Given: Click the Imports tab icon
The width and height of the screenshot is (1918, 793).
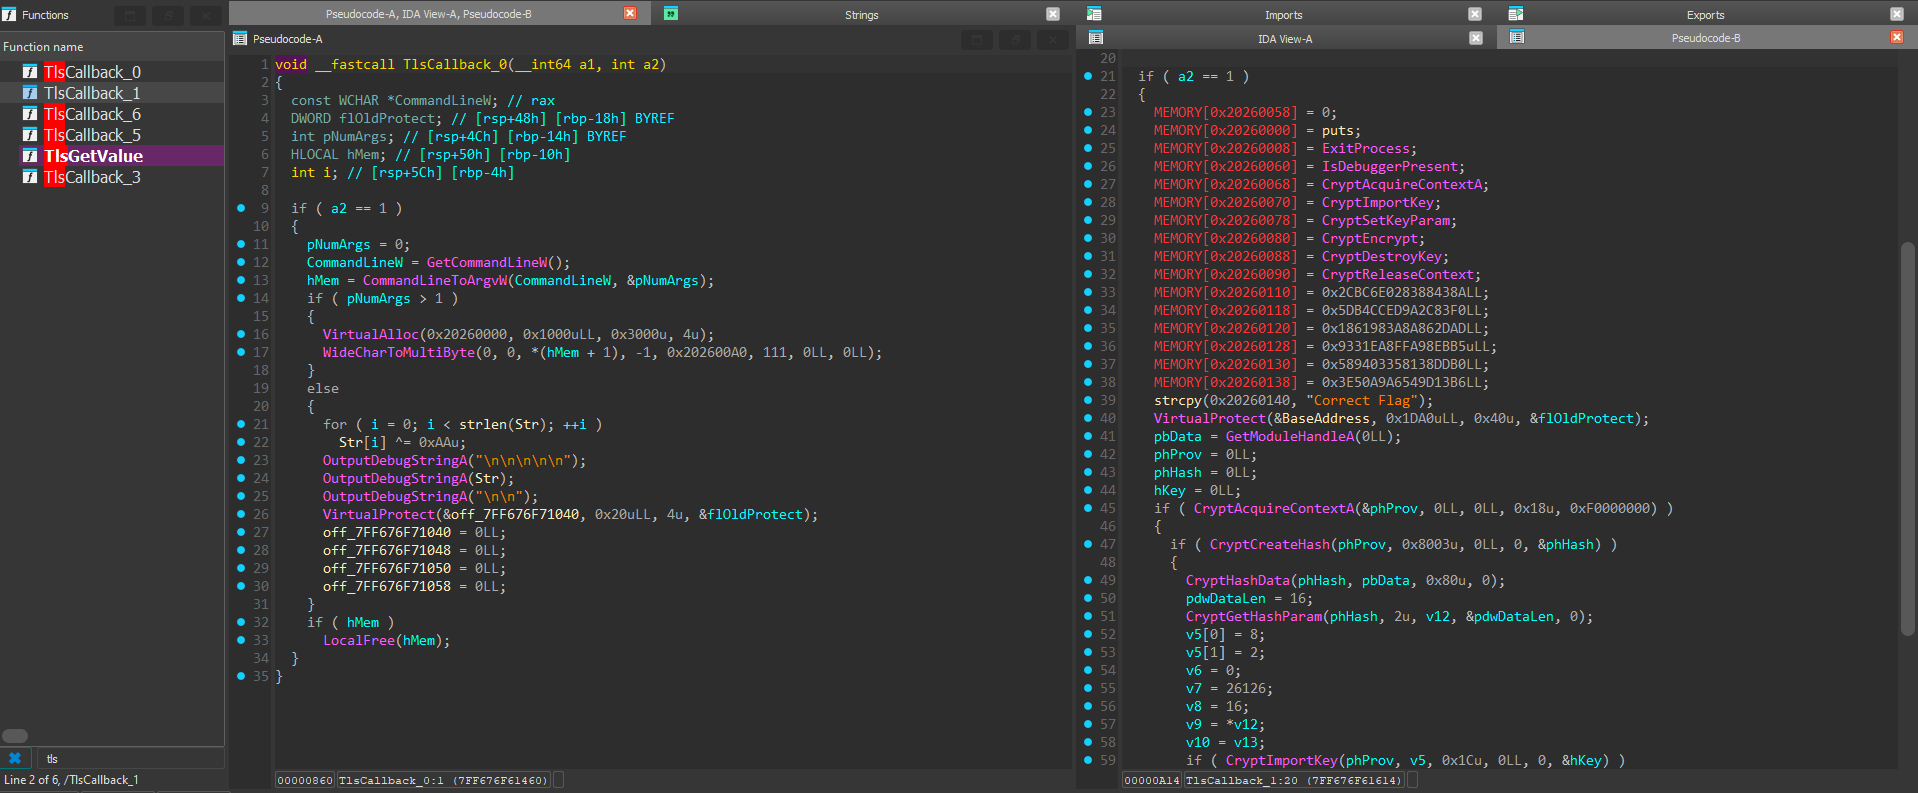Looking at the screenshot, I should [x=1094, y=14].
